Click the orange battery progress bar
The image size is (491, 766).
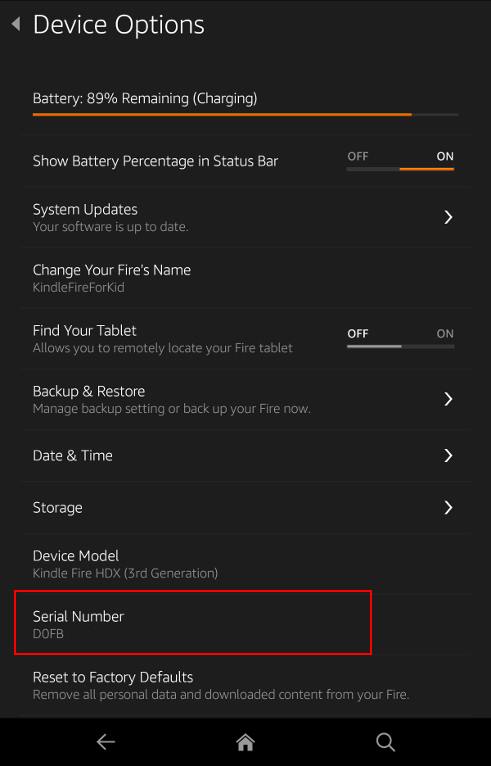click(222, 115)
